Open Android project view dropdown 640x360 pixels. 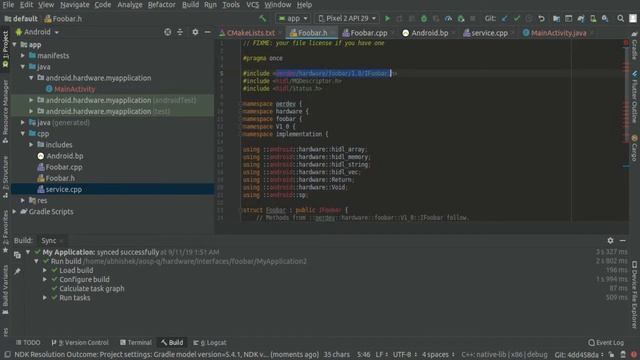(x=37, y=32)
